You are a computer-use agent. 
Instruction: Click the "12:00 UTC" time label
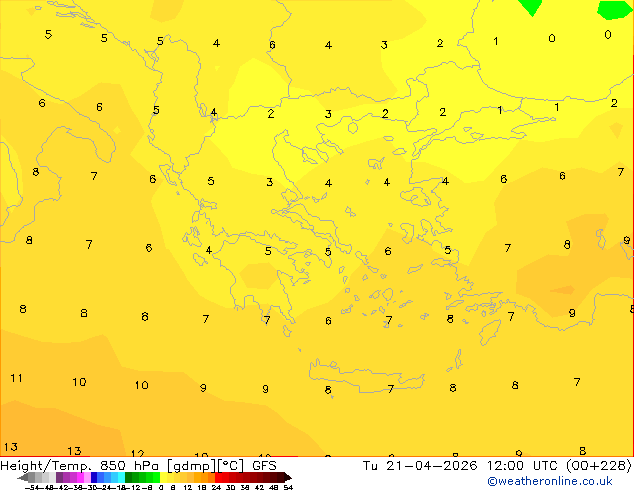(523, 466)
